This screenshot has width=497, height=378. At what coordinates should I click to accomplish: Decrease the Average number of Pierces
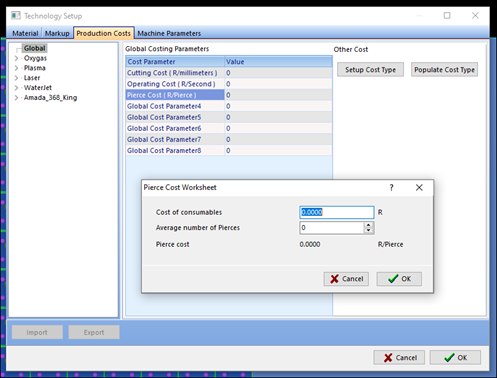point(369,231)
